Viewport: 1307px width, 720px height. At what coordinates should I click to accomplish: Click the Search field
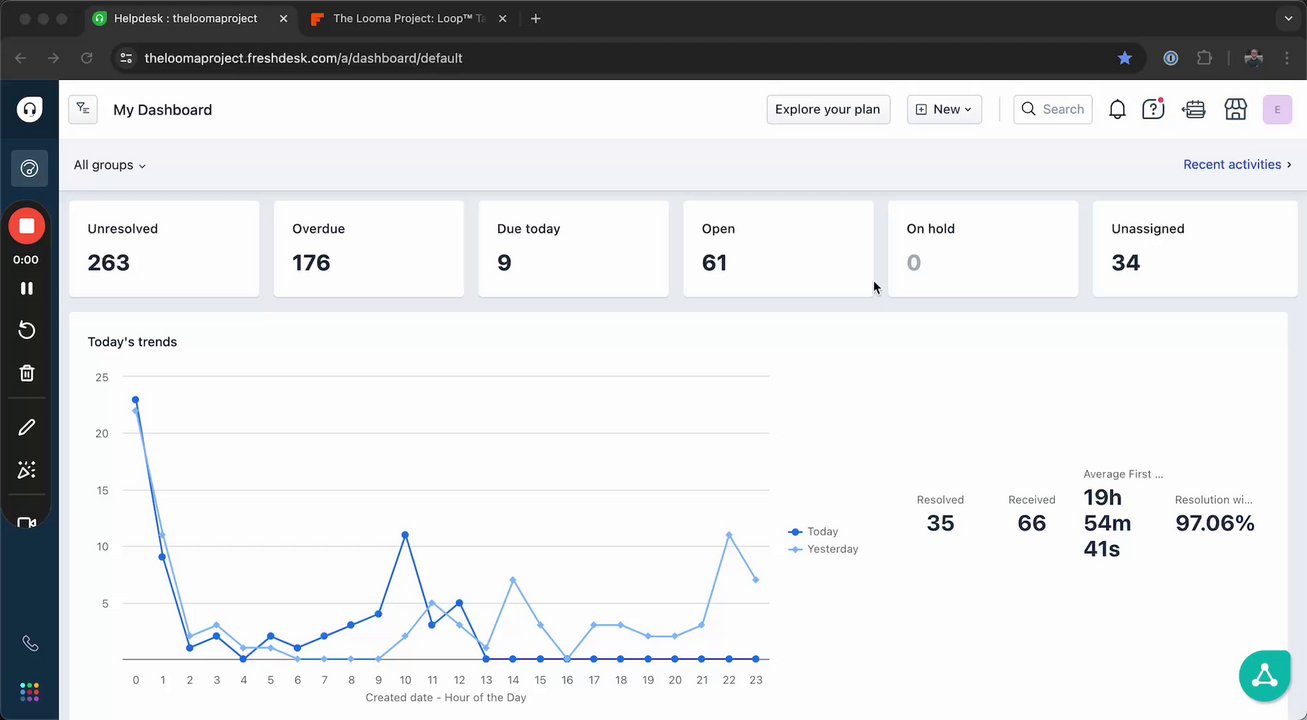(x=1053, y=110)
